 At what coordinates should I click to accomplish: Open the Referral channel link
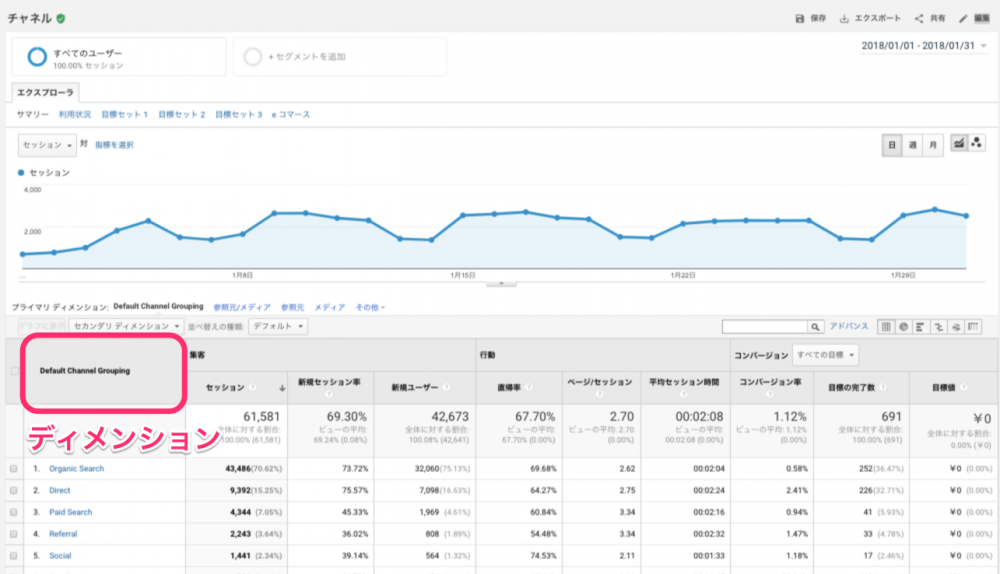coord(63,534)
